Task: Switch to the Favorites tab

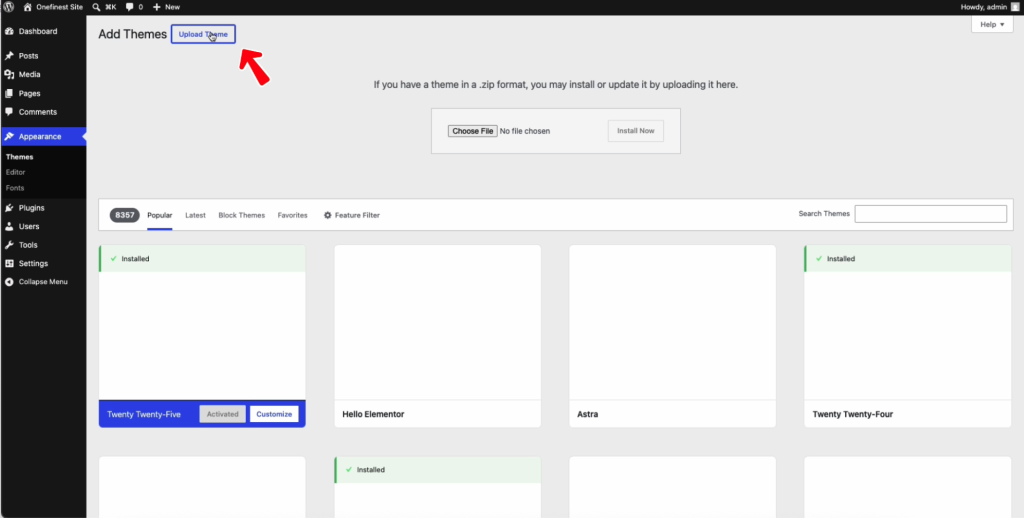Action: [x=293, y=215]
